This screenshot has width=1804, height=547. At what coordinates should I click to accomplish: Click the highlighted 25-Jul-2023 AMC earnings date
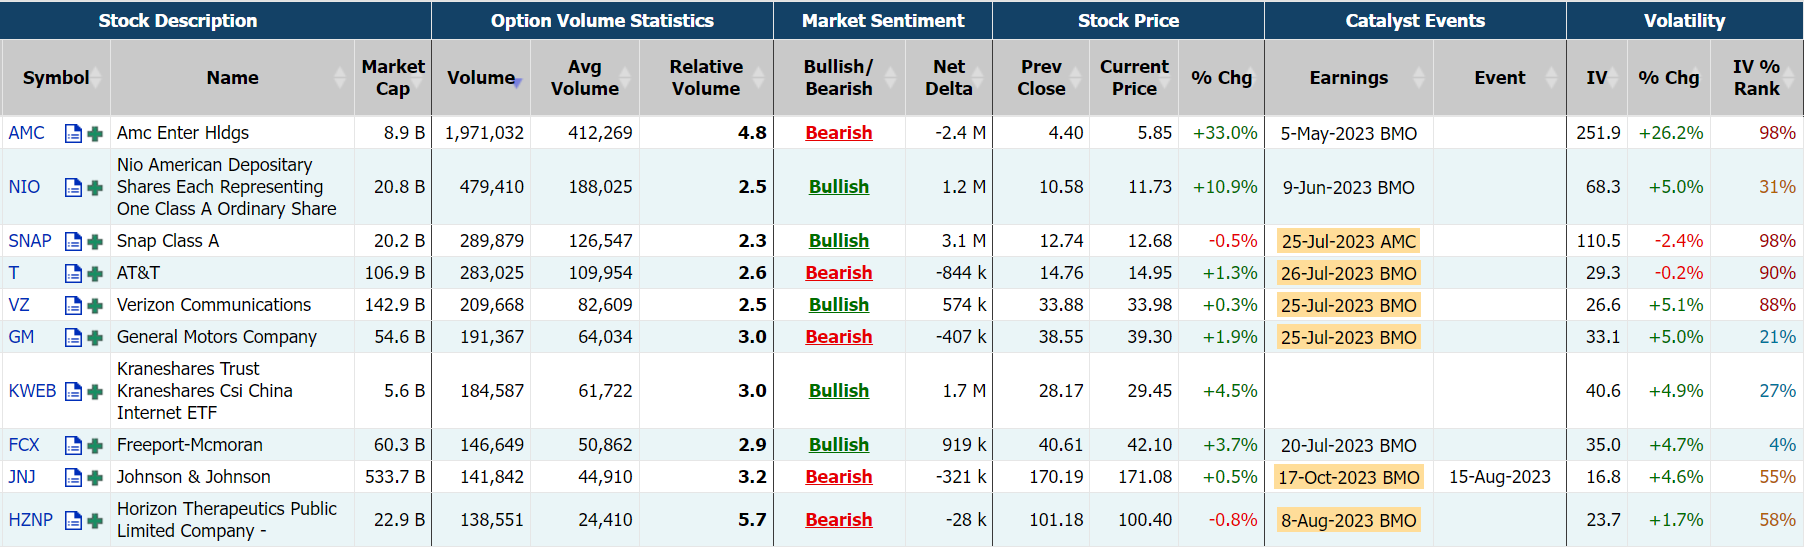[x=1348, y=241]
